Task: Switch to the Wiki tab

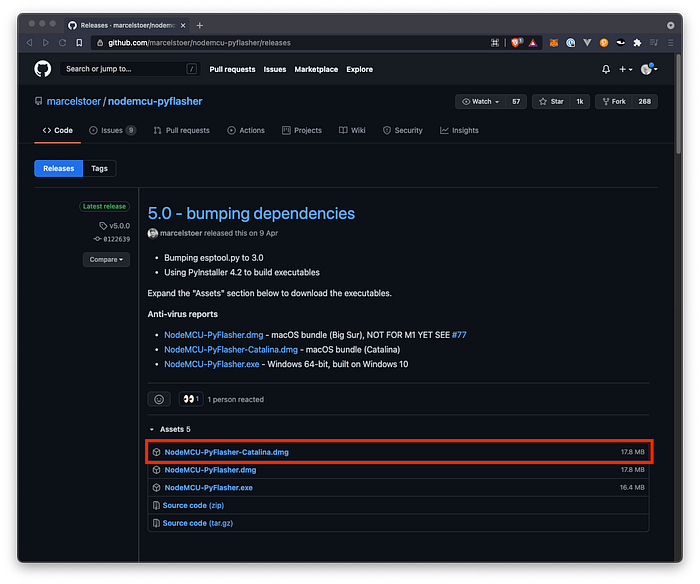Action: (352, 130)
